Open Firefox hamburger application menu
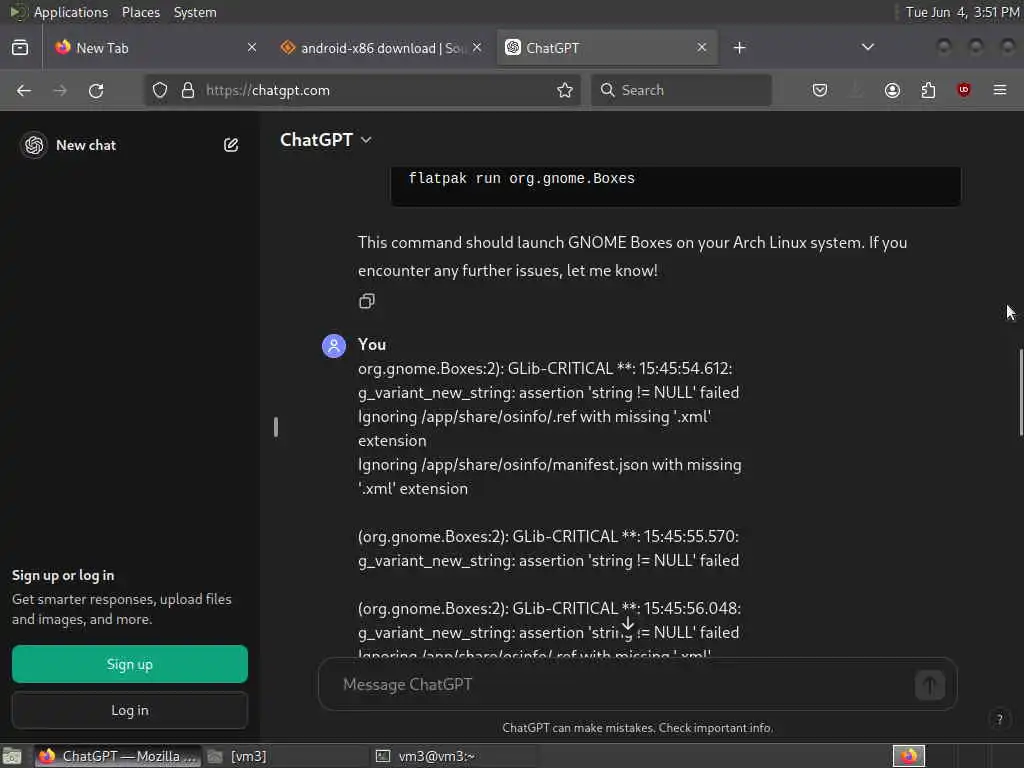The height and width of the screenshot is (768, 1024). (1000, 90)
